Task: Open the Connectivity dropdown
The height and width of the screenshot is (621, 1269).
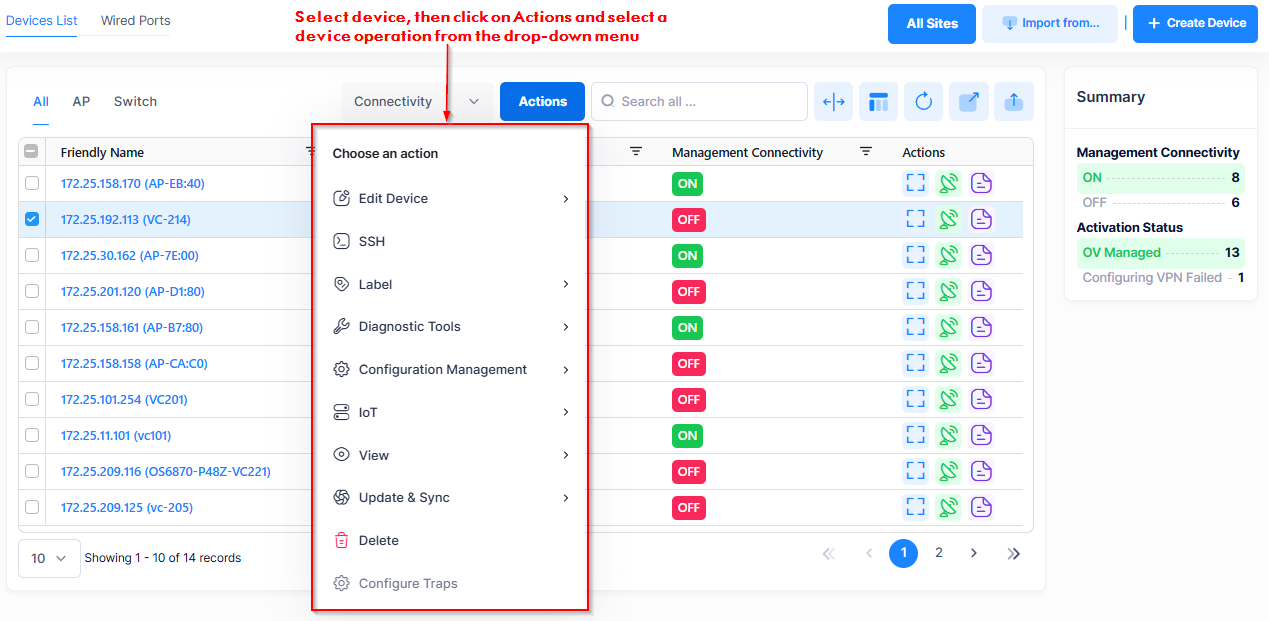Action: tap(416, 102)
